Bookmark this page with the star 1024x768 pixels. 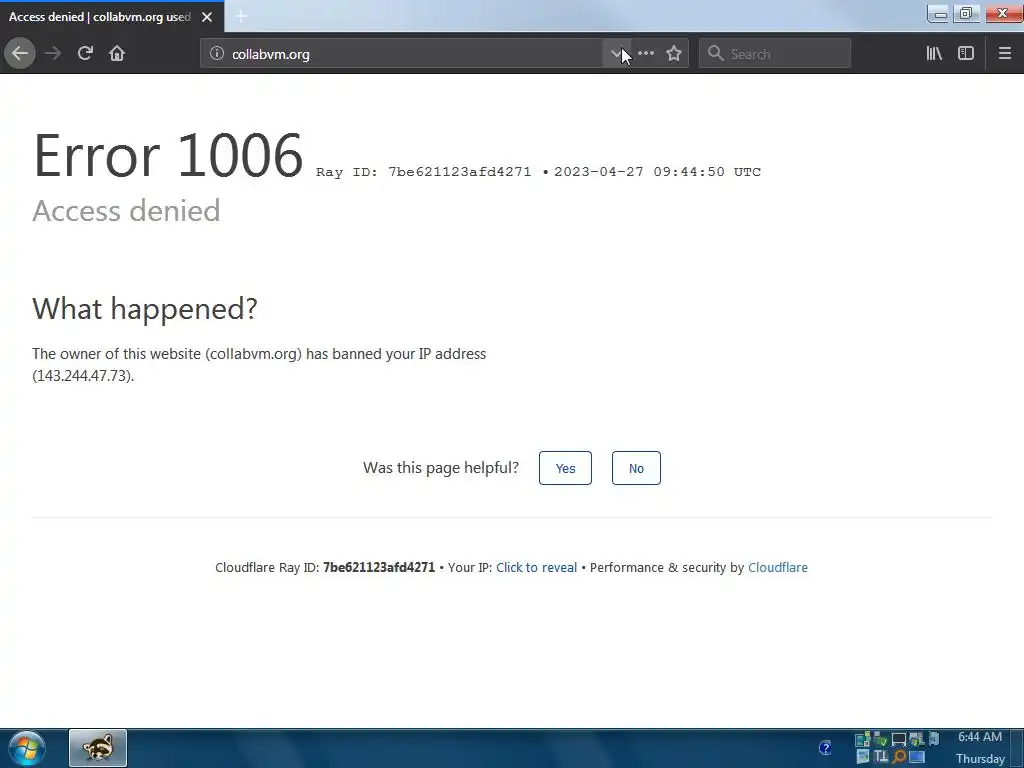point(674,54)
